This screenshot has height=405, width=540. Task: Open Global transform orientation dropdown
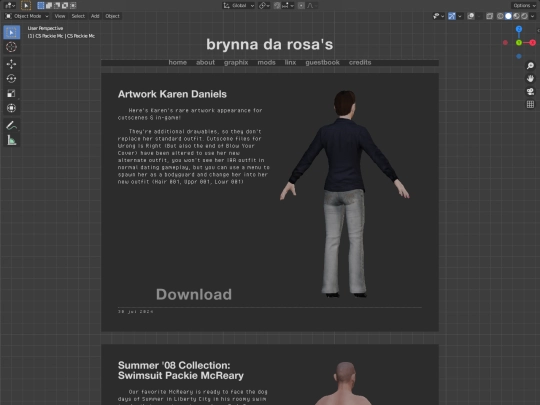239,6
